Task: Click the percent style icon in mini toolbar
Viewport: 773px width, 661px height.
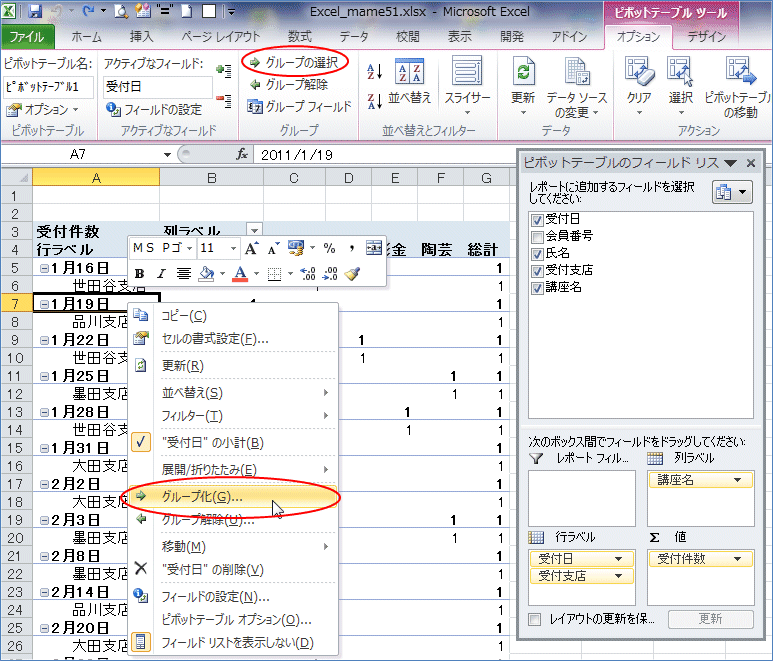Action: click(x=328, y=248)
